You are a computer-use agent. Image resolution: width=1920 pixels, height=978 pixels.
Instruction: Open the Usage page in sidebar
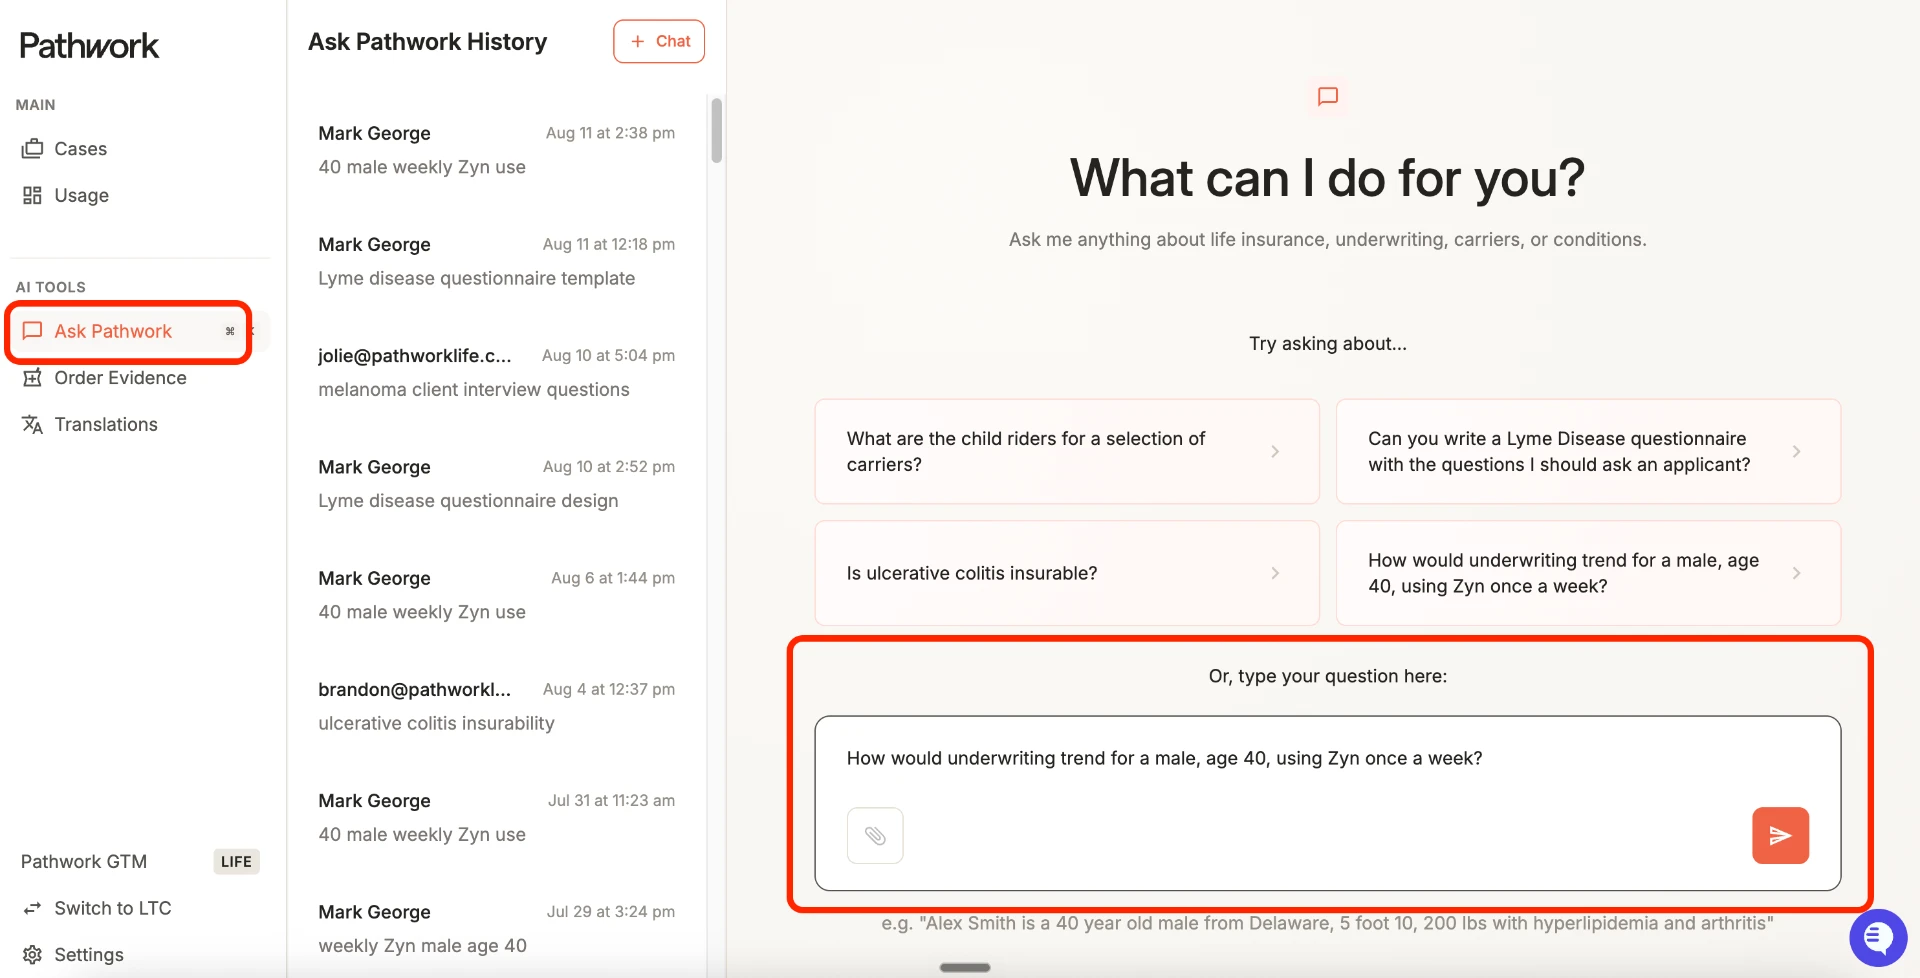click(x=81, y=195)
